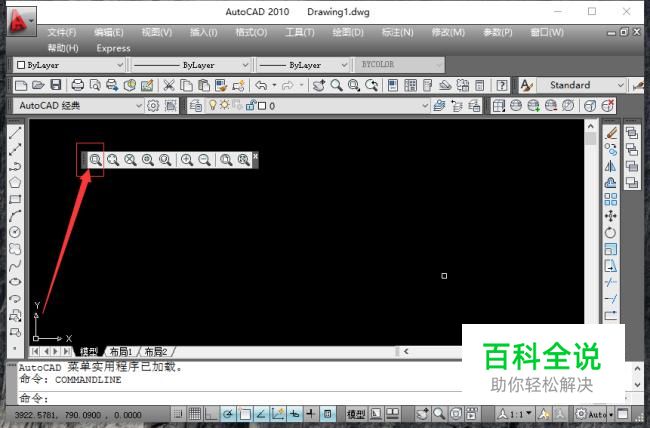This screenshot has width=650, height=428.
Task: Open the 修改(M) menu
Action: (x=448, y=32)
